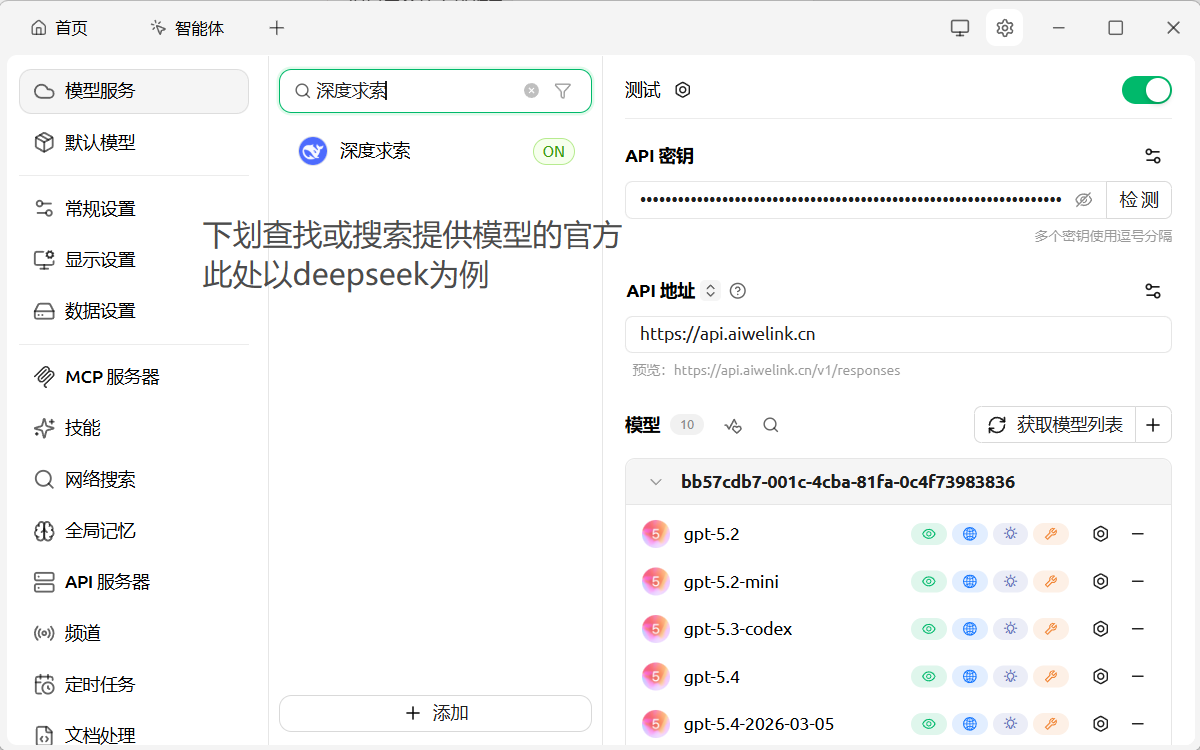Screen dimensions: 1200x750
Task: Select the 深度求索 provider in list
Action: pos(435,152)
